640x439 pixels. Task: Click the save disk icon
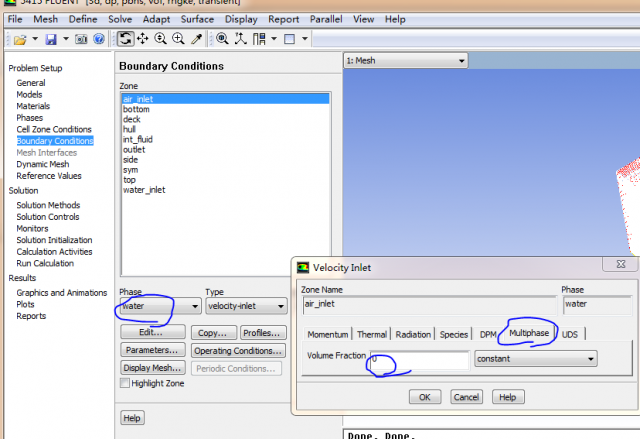pos(50,39)
